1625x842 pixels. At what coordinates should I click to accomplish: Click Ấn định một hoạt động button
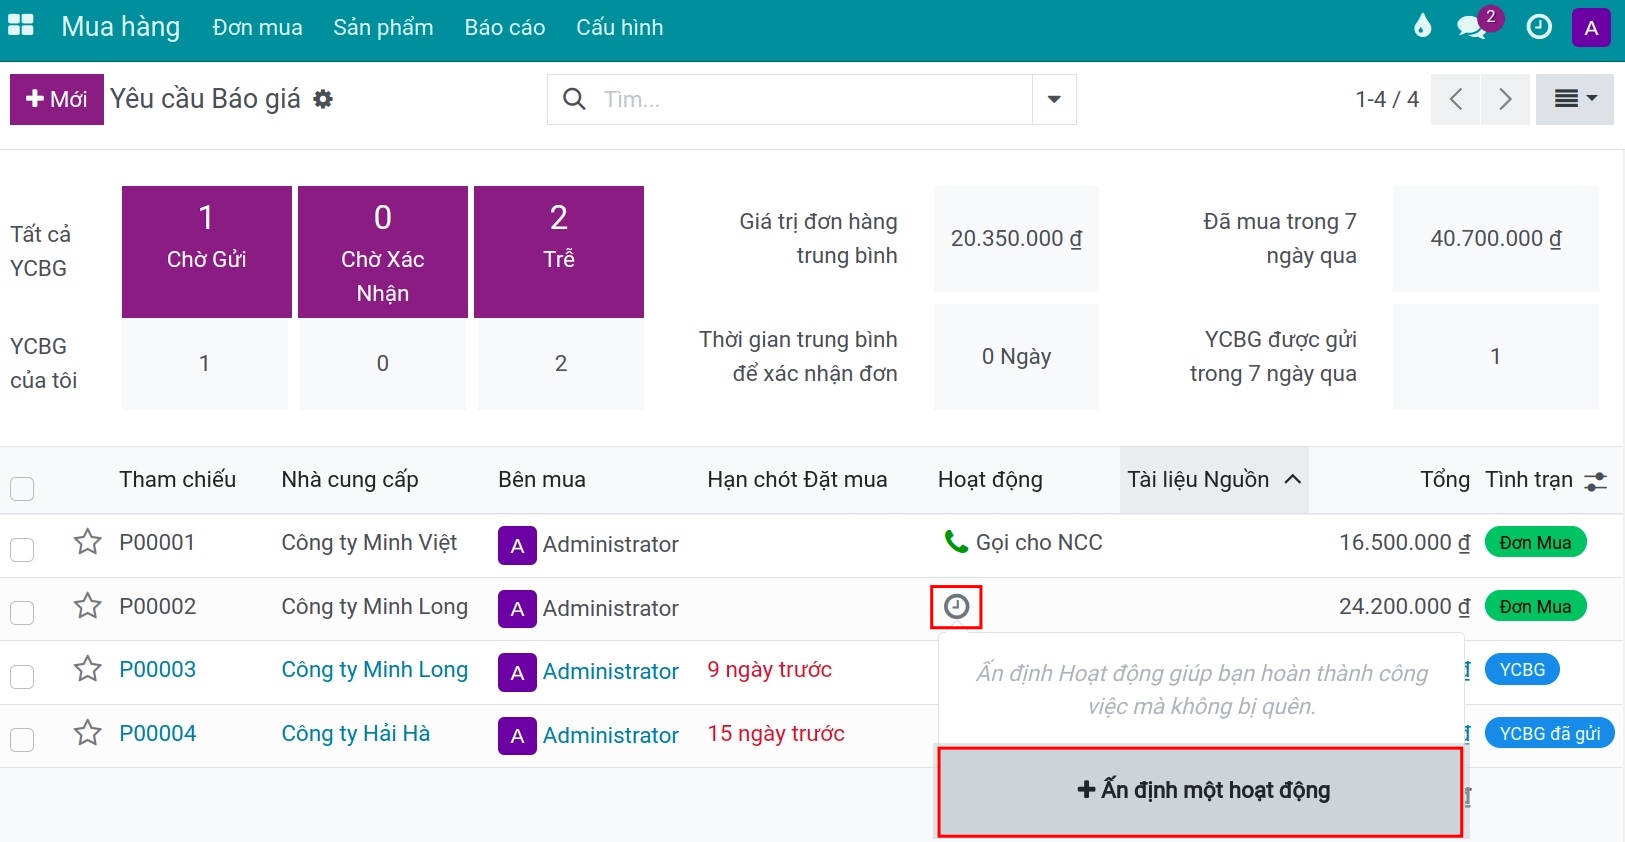(1200, 791)
